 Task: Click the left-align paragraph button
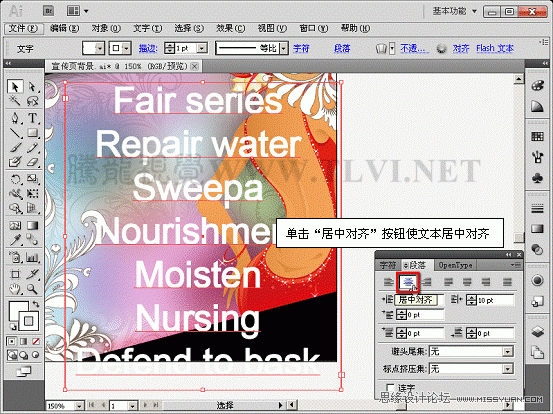point(389,281)
